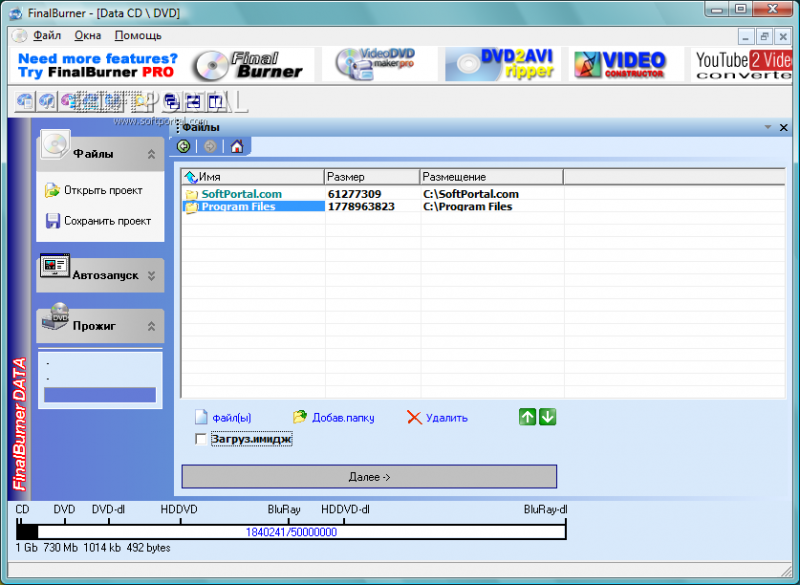Click size value 1778963823
This screenshot has width=800, height=585.
361,207
